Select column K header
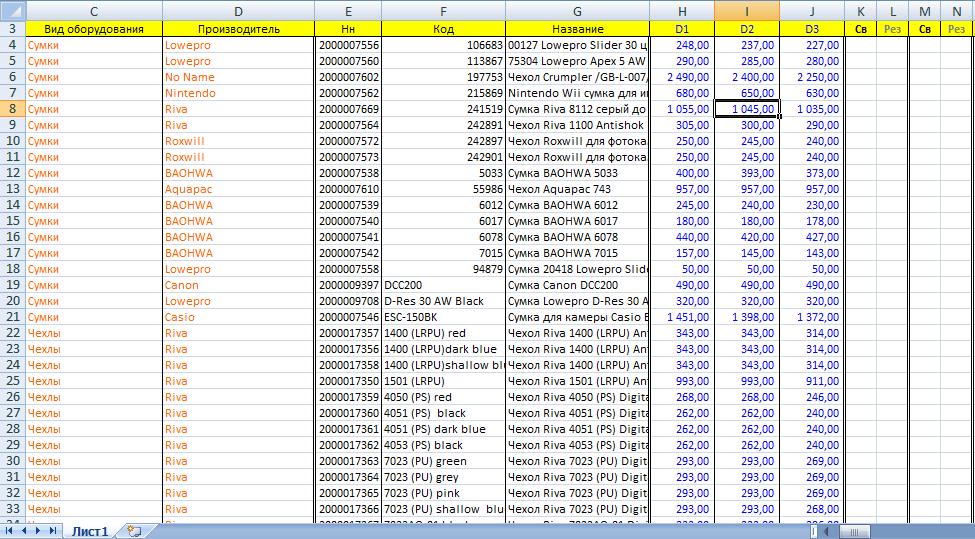 [x=861, y=11]
